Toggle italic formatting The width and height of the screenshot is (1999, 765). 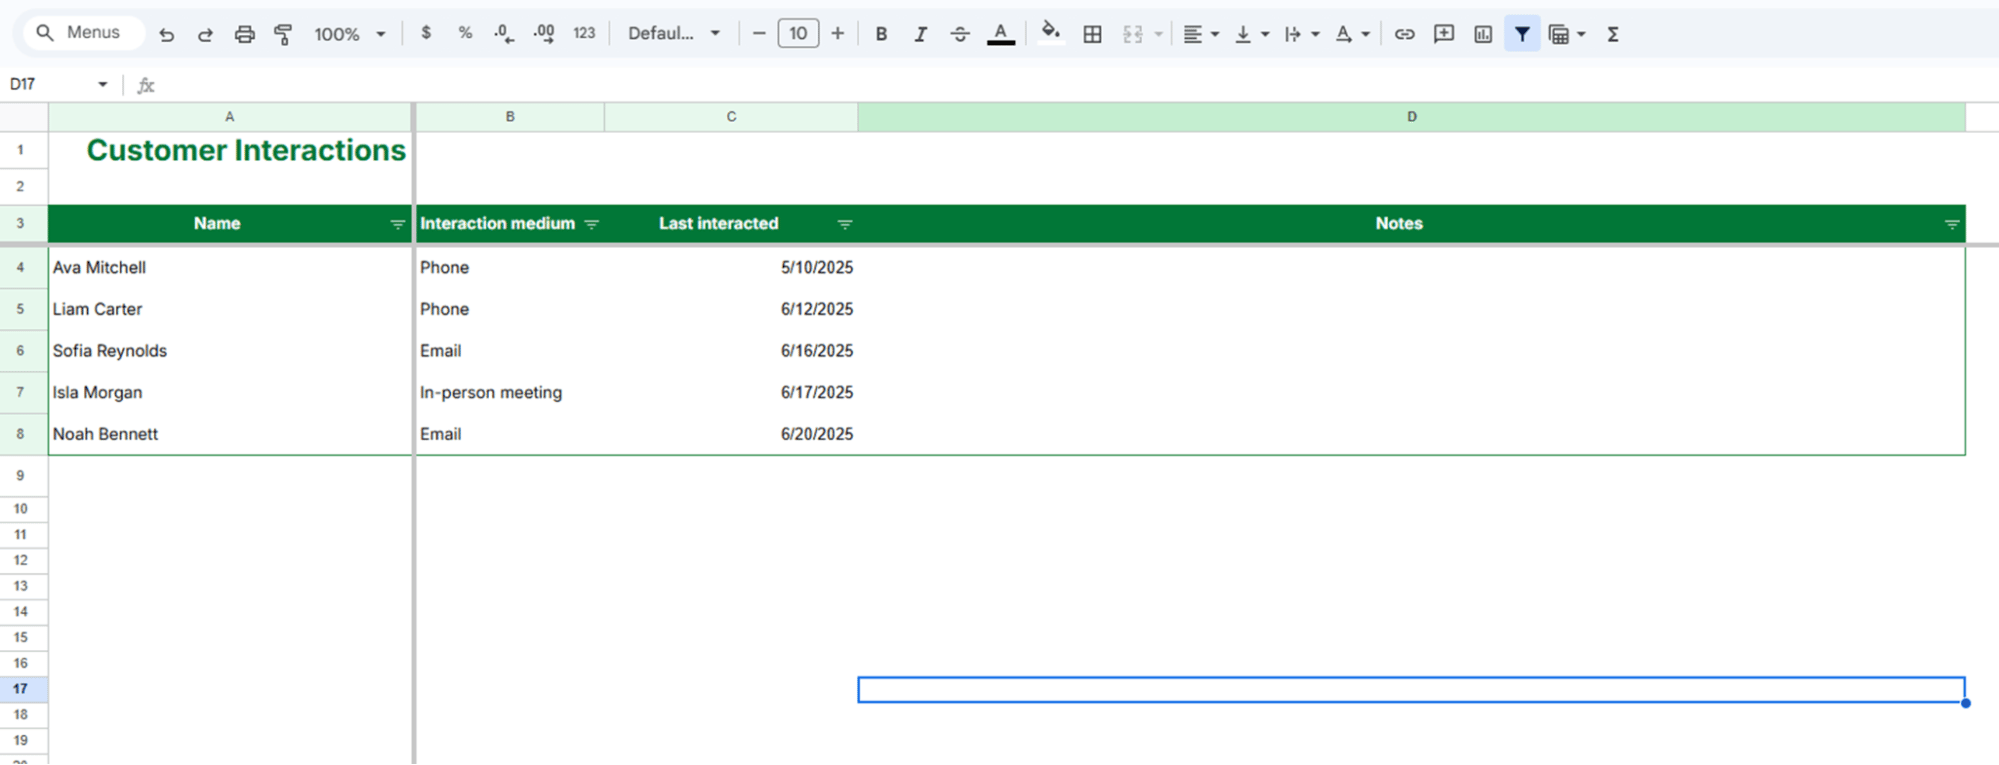point(920,34)
